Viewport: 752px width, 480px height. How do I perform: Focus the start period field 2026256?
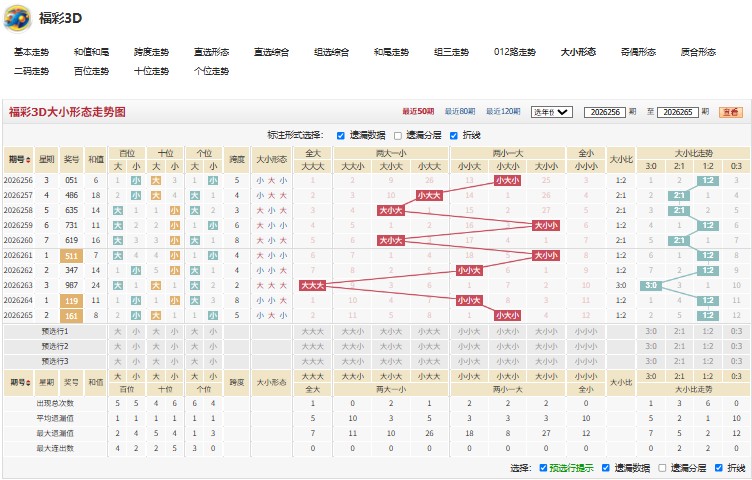tap(605, 112)
